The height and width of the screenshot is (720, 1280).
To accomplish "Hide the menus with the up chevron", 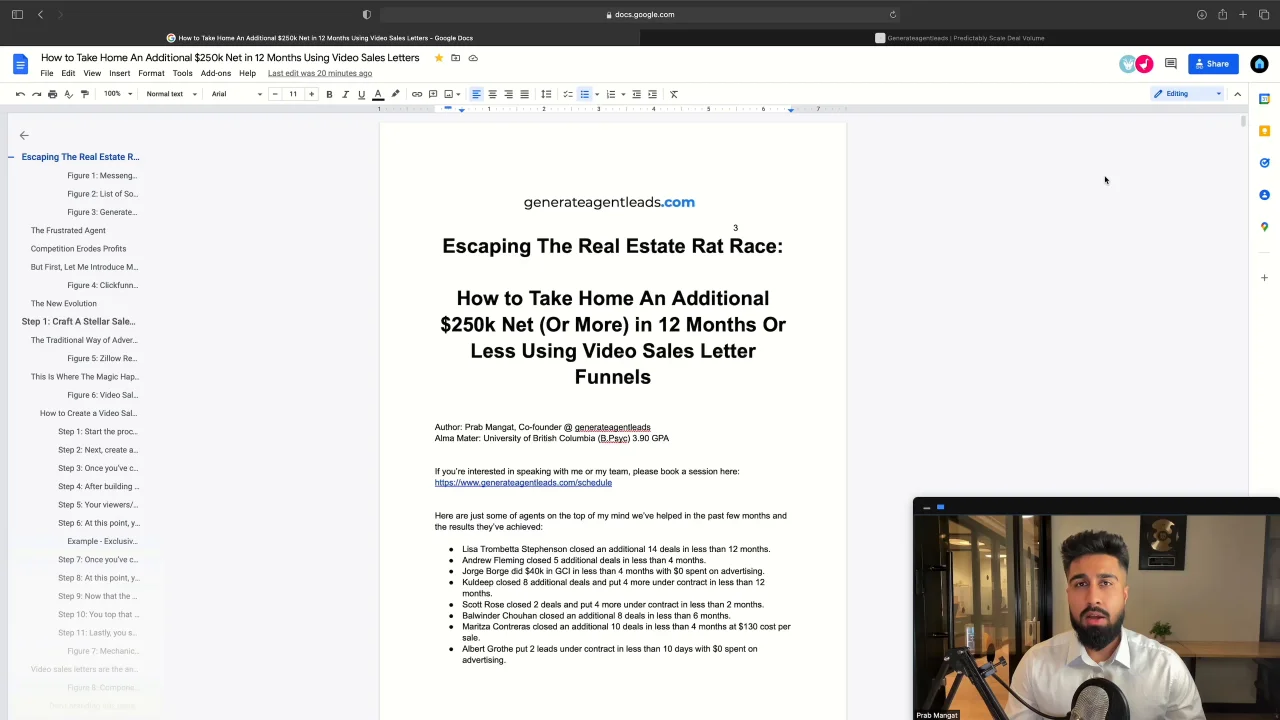I will pyautogui.click(x=1237, y=94).
